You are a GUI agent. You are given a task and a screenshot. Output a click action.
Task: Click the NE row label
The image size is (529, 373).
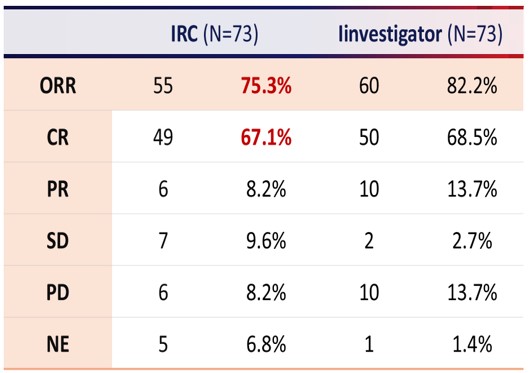pos(58,344)
